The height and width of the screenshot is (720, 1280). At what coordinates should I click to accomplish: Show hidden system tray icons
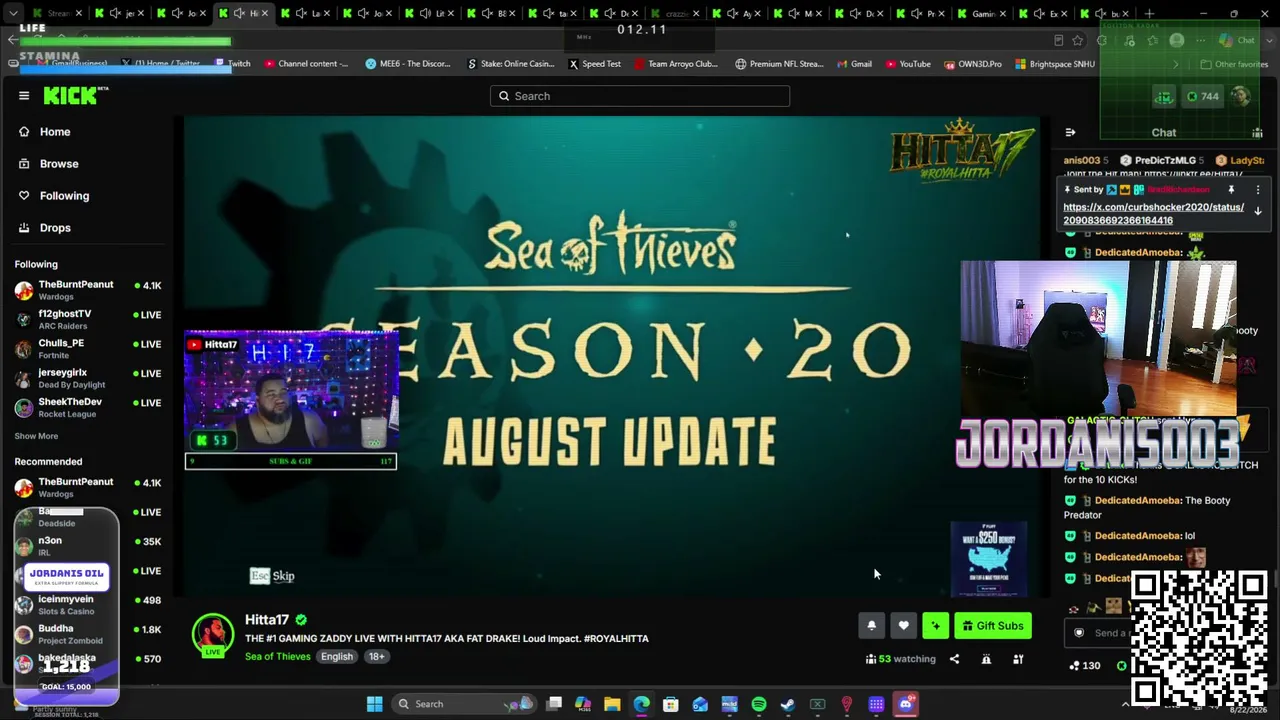click(x=1125, y=704)
